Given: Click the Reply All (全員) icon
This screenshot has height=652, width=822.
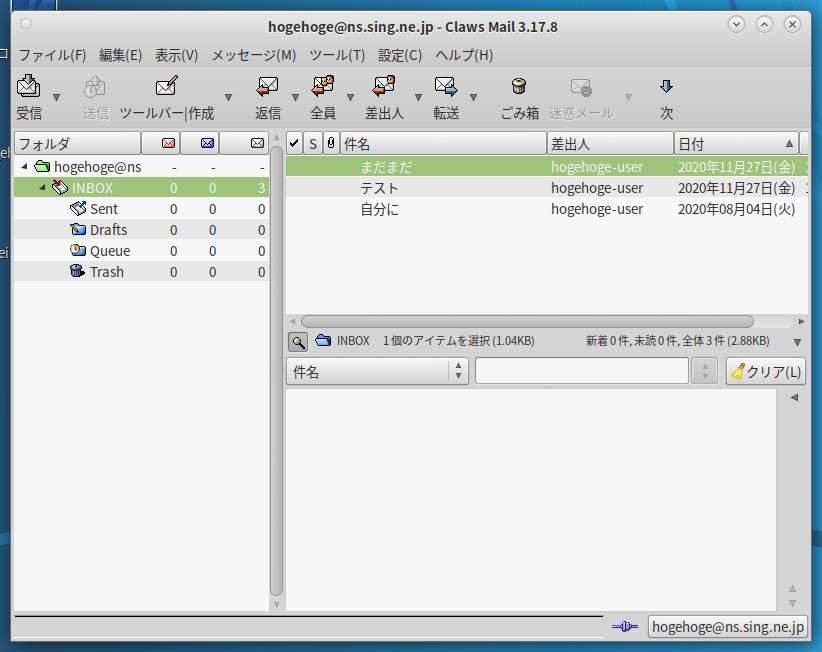Looking at the screenshot, I should (x=322, y=86).
